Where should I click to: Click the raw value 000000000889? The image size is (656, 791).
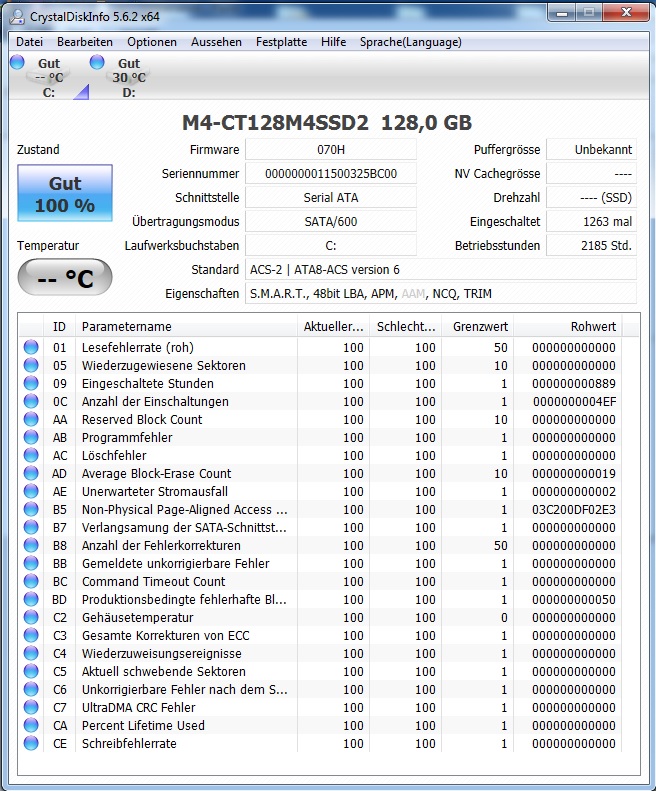coord(574,383)
